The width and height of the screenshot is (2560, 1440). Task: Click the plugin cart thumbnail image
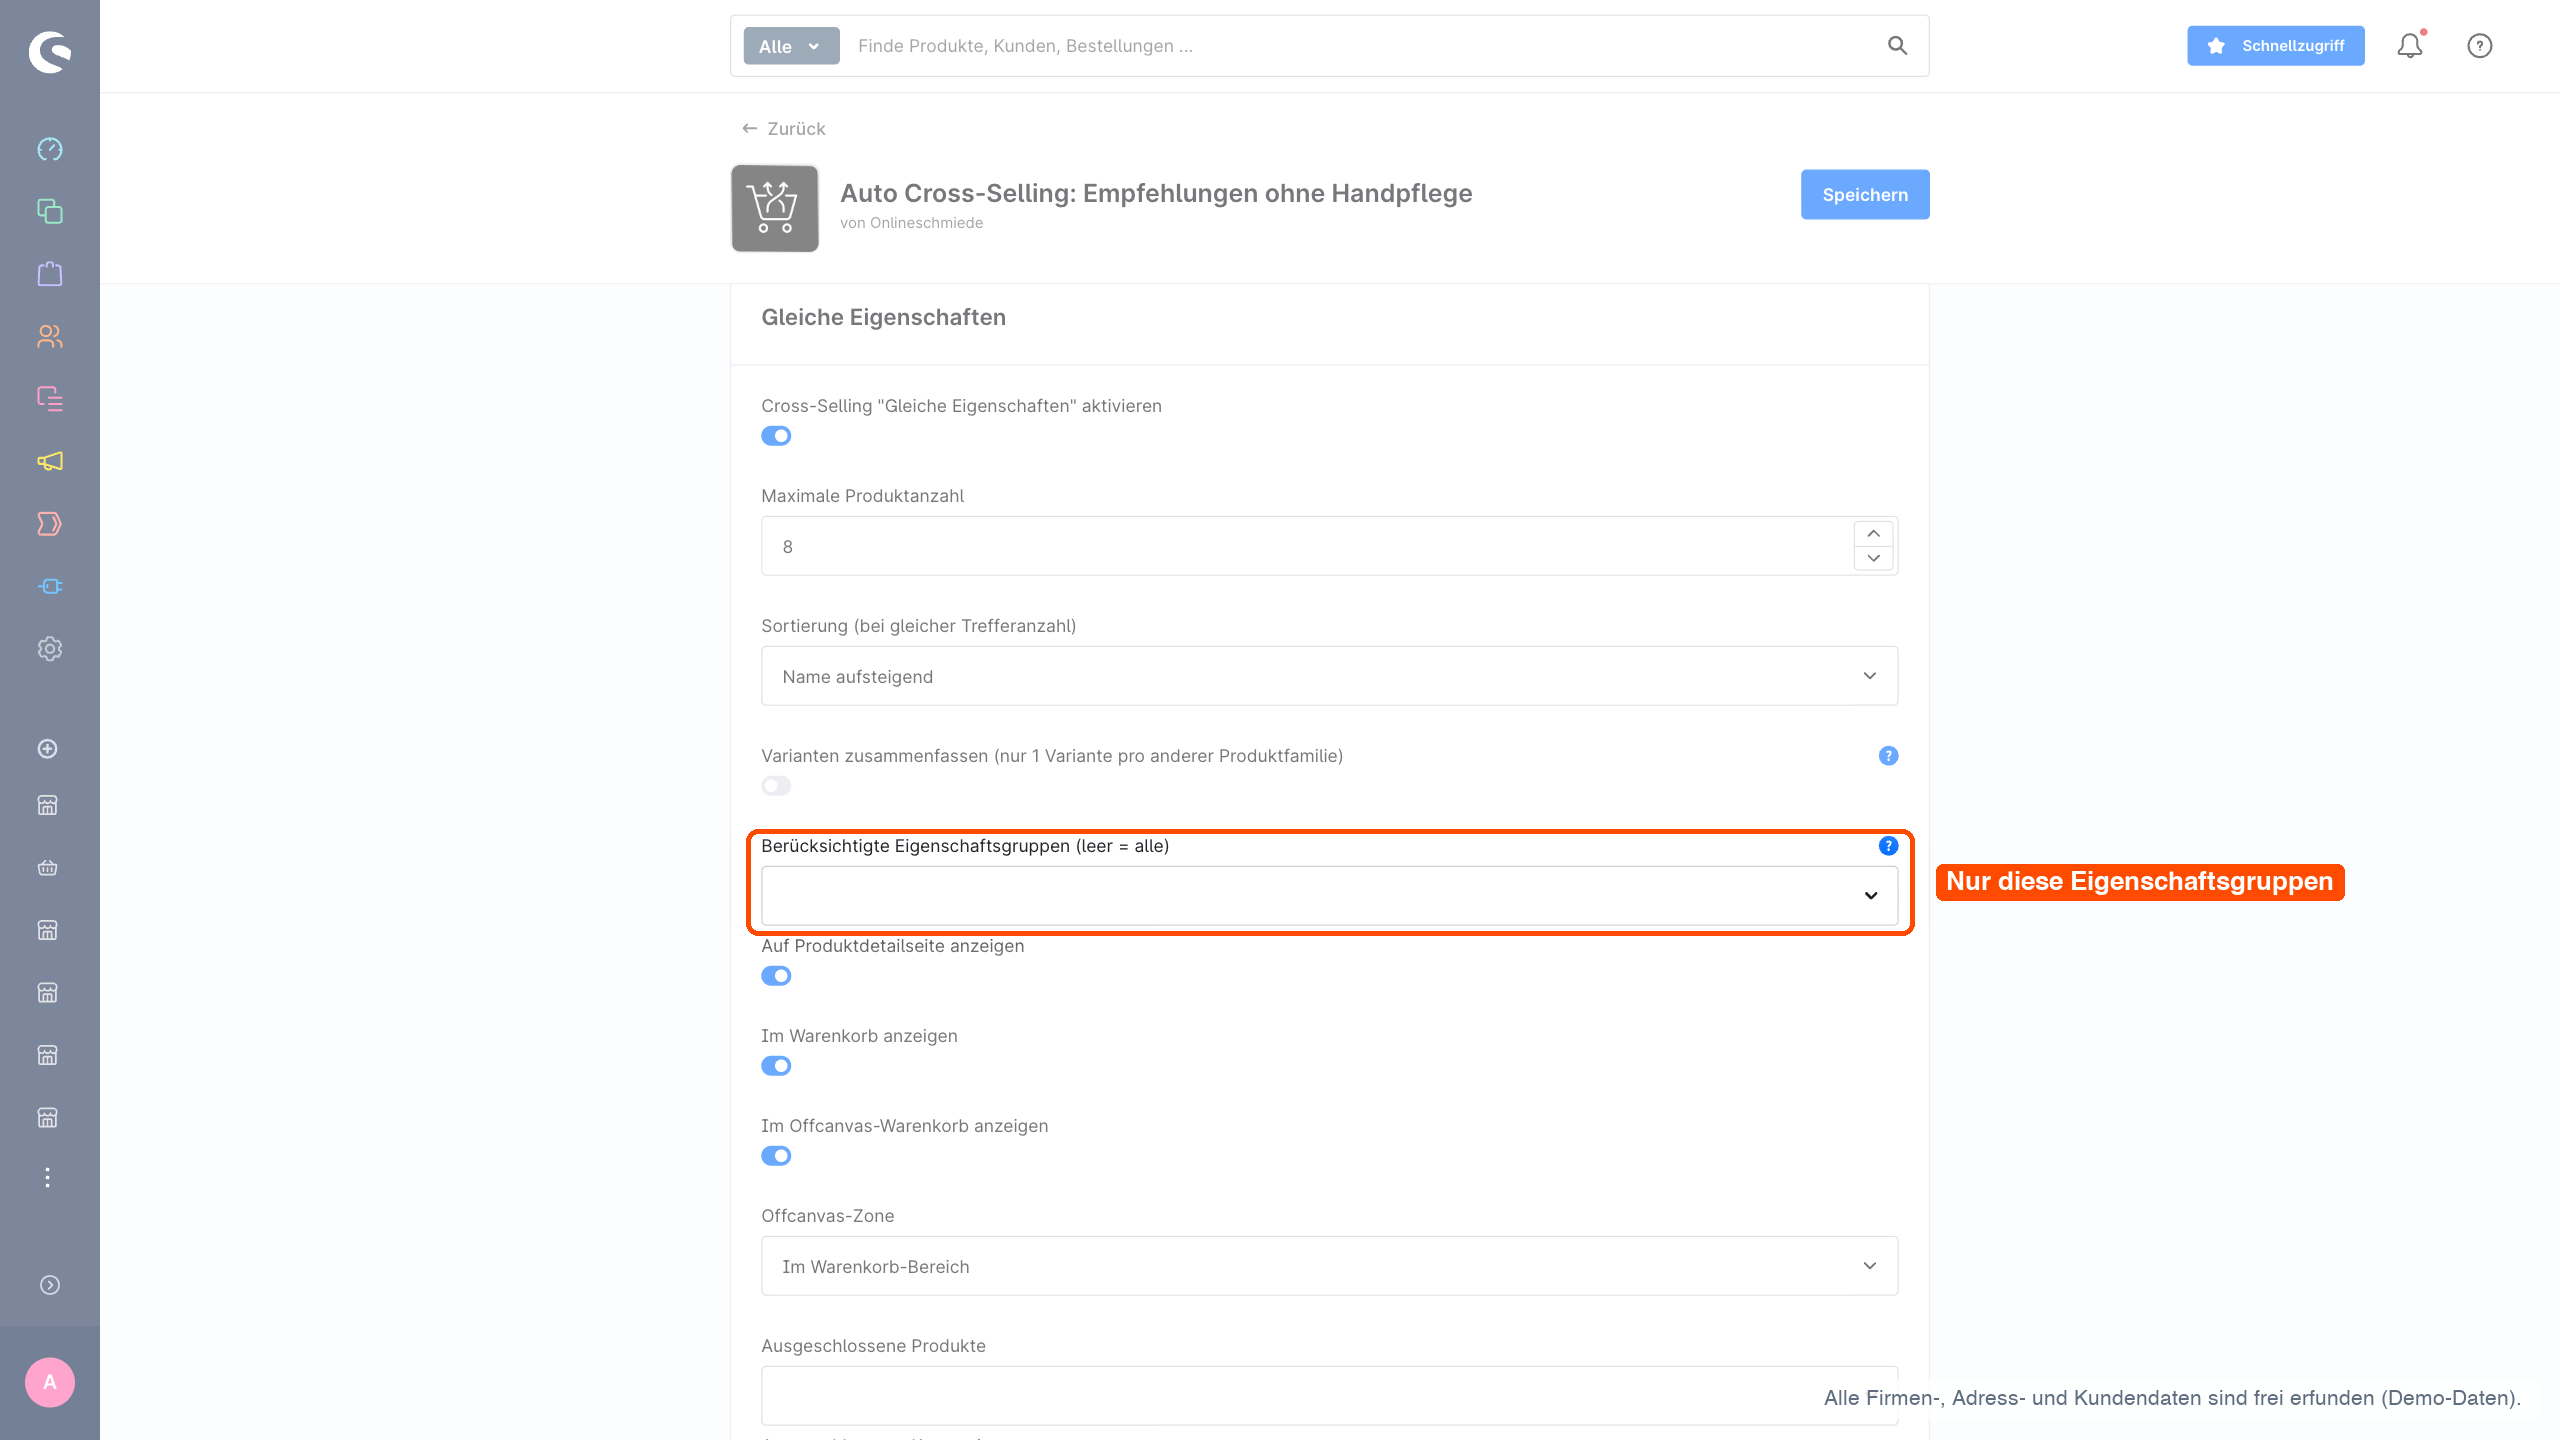[775, 208]
